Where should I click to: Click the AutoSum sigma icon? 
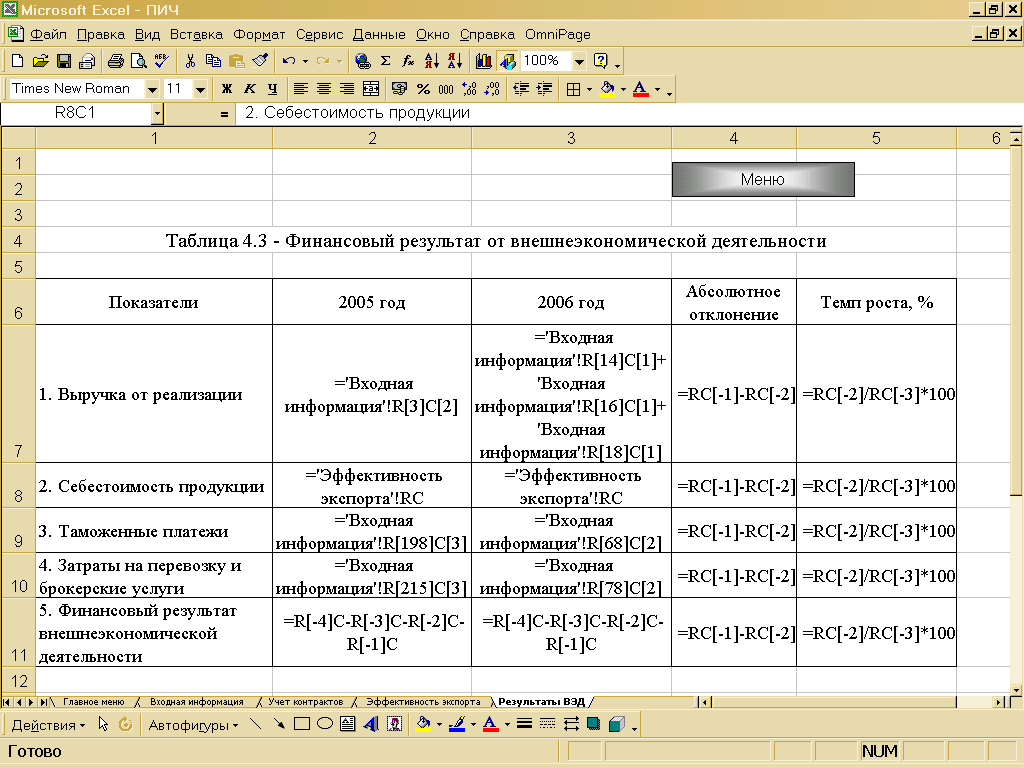pos(385,61)
